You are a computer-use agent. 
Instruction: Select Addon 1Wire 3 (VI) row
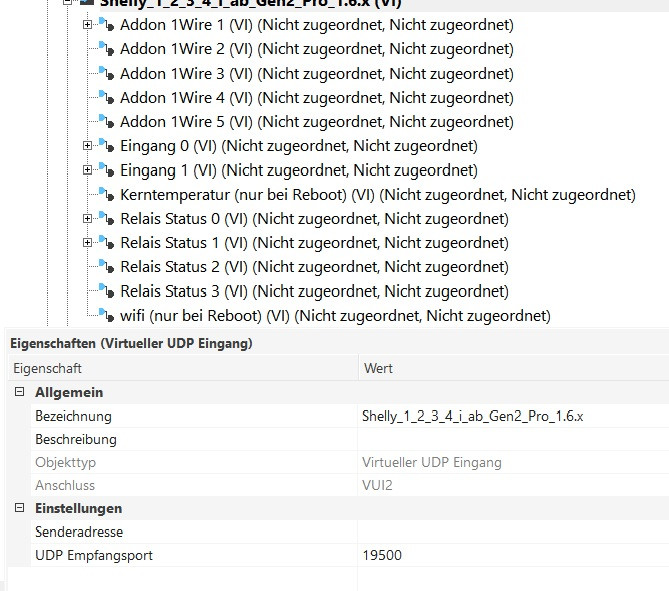317,73
